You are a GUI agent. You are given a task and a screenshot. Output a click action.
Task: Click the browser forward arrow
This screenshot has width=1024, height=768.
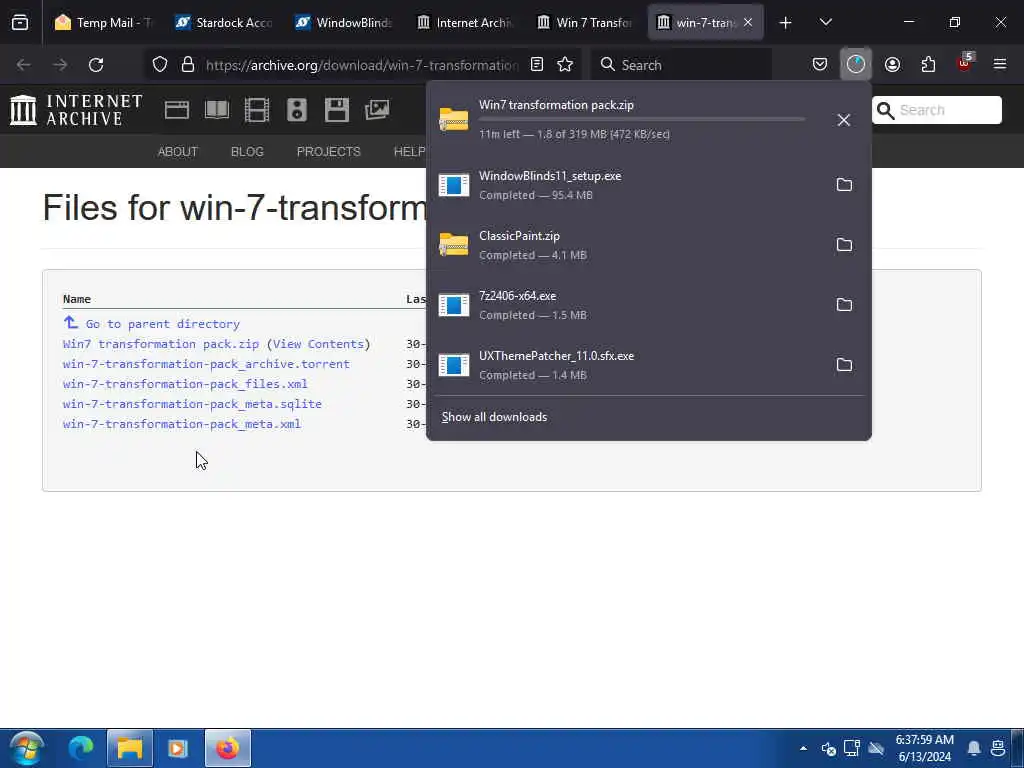tap(60, 65)
